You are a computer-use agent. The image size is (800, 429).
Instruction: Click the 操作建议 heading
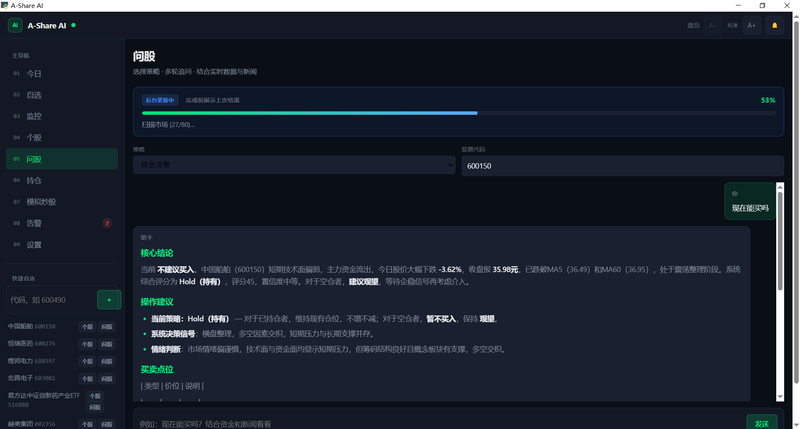(157, 302)
